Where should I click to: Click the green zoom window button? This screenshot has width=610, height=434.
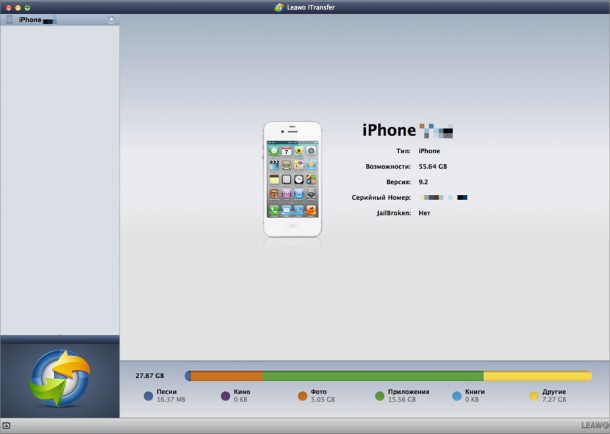tap(27, 7)
